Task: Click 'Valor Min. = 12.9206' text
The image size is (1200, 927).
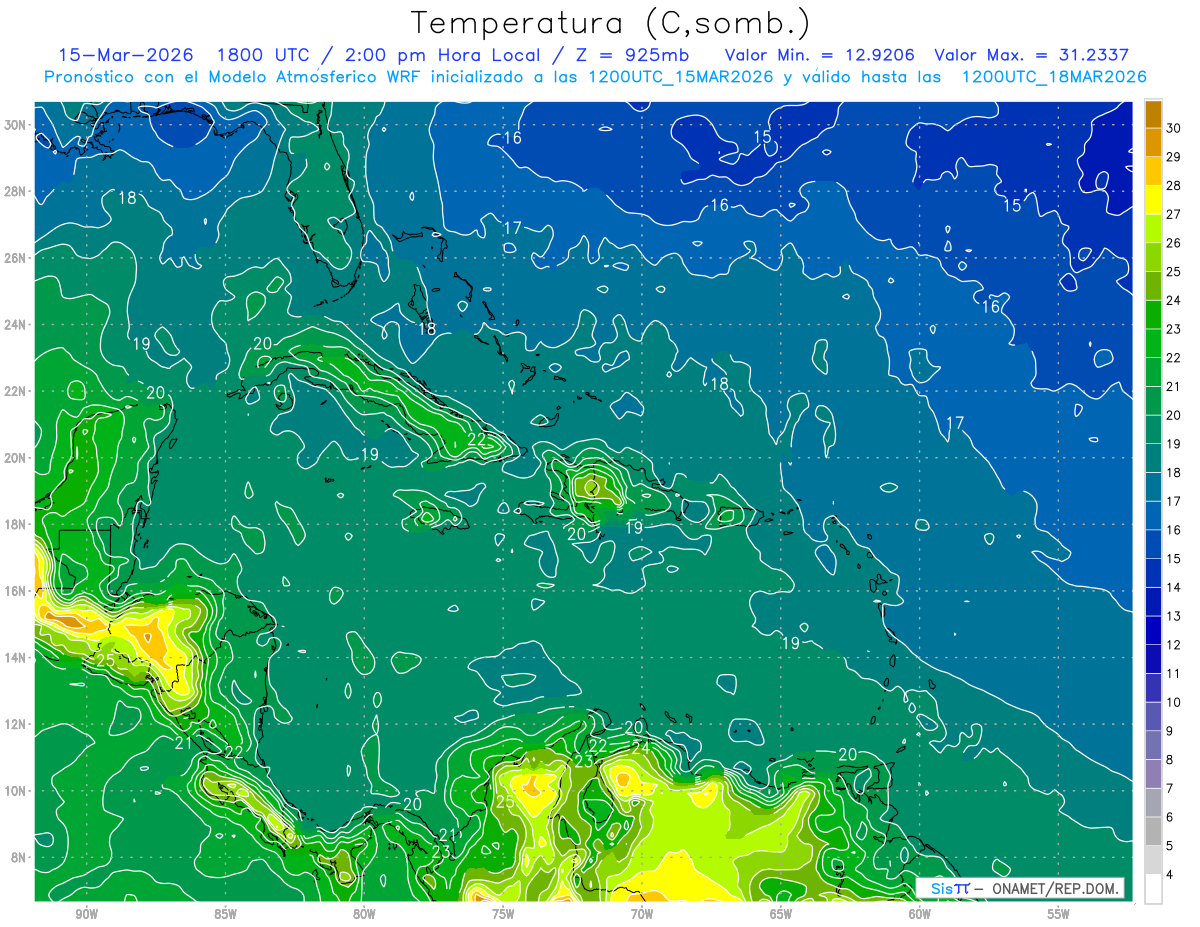Action: 820,55
